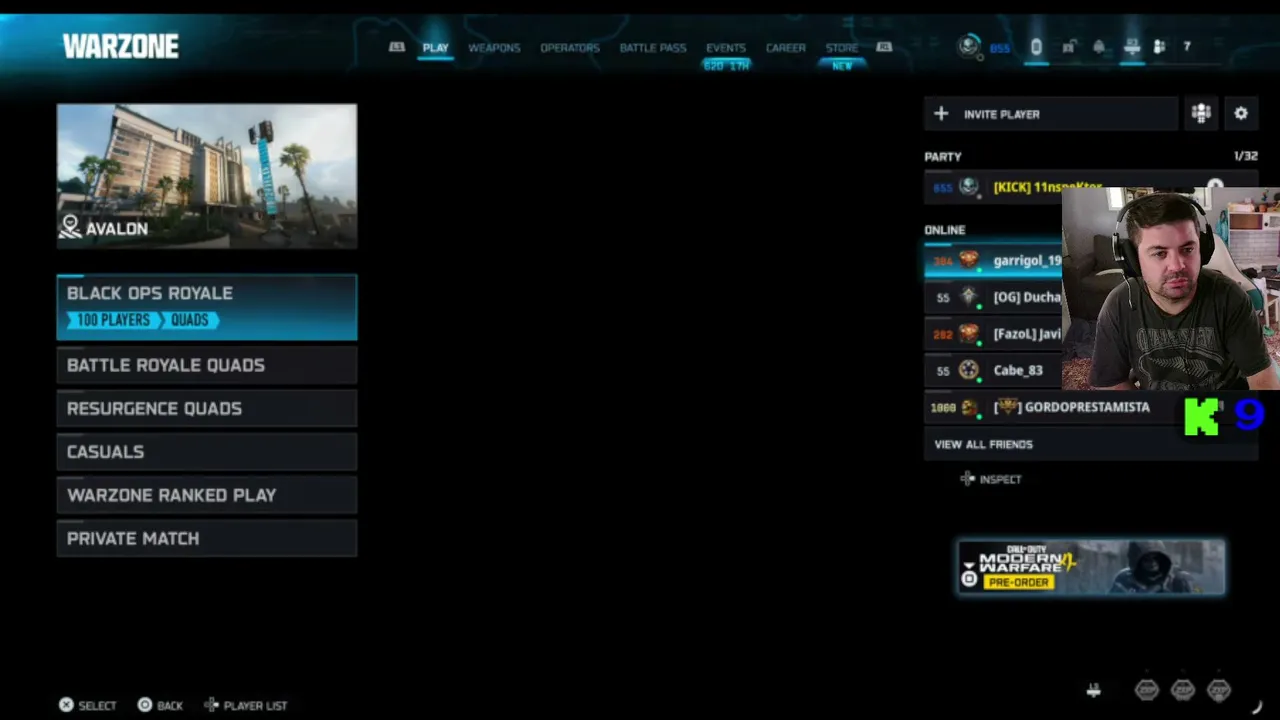The image size is (1280, 720).
Task: Click the party leader's rank emblem
Action: click(x=968, y=187)
